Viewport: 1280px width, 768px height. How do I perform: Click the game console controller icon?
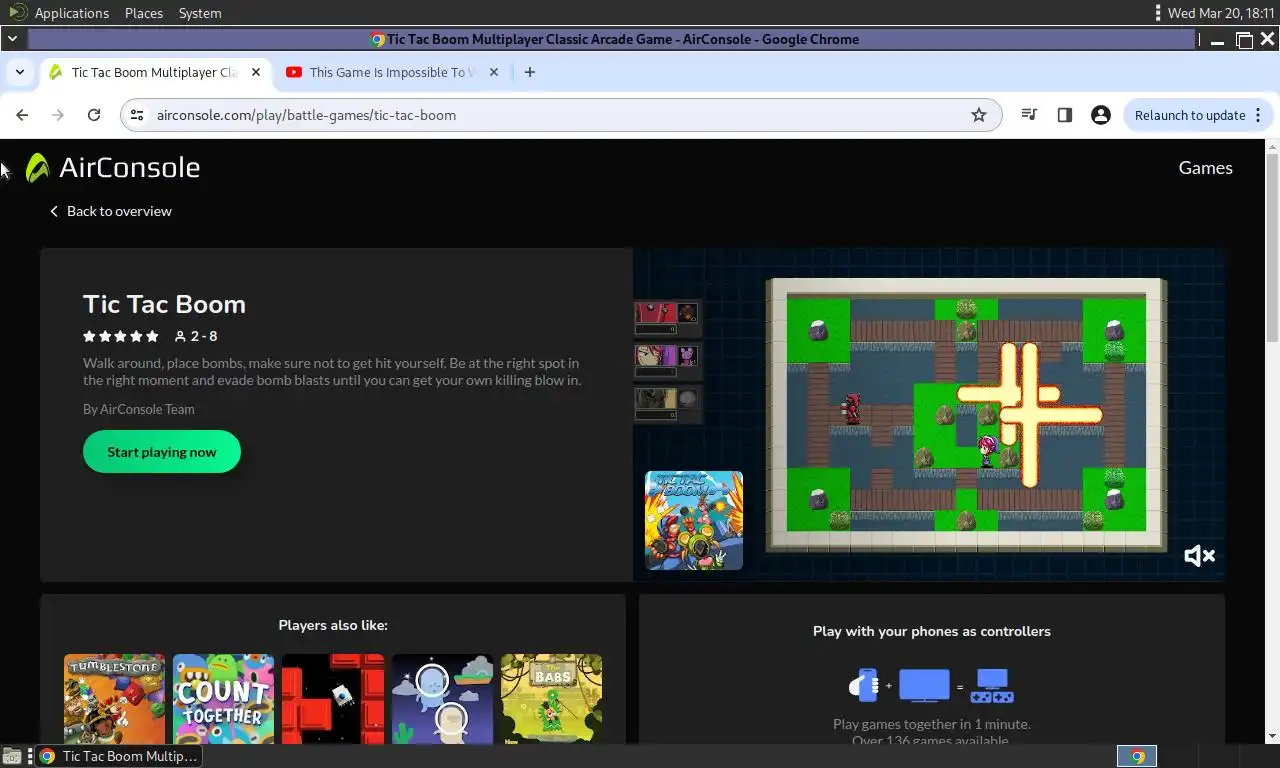(x=994, y=686)
